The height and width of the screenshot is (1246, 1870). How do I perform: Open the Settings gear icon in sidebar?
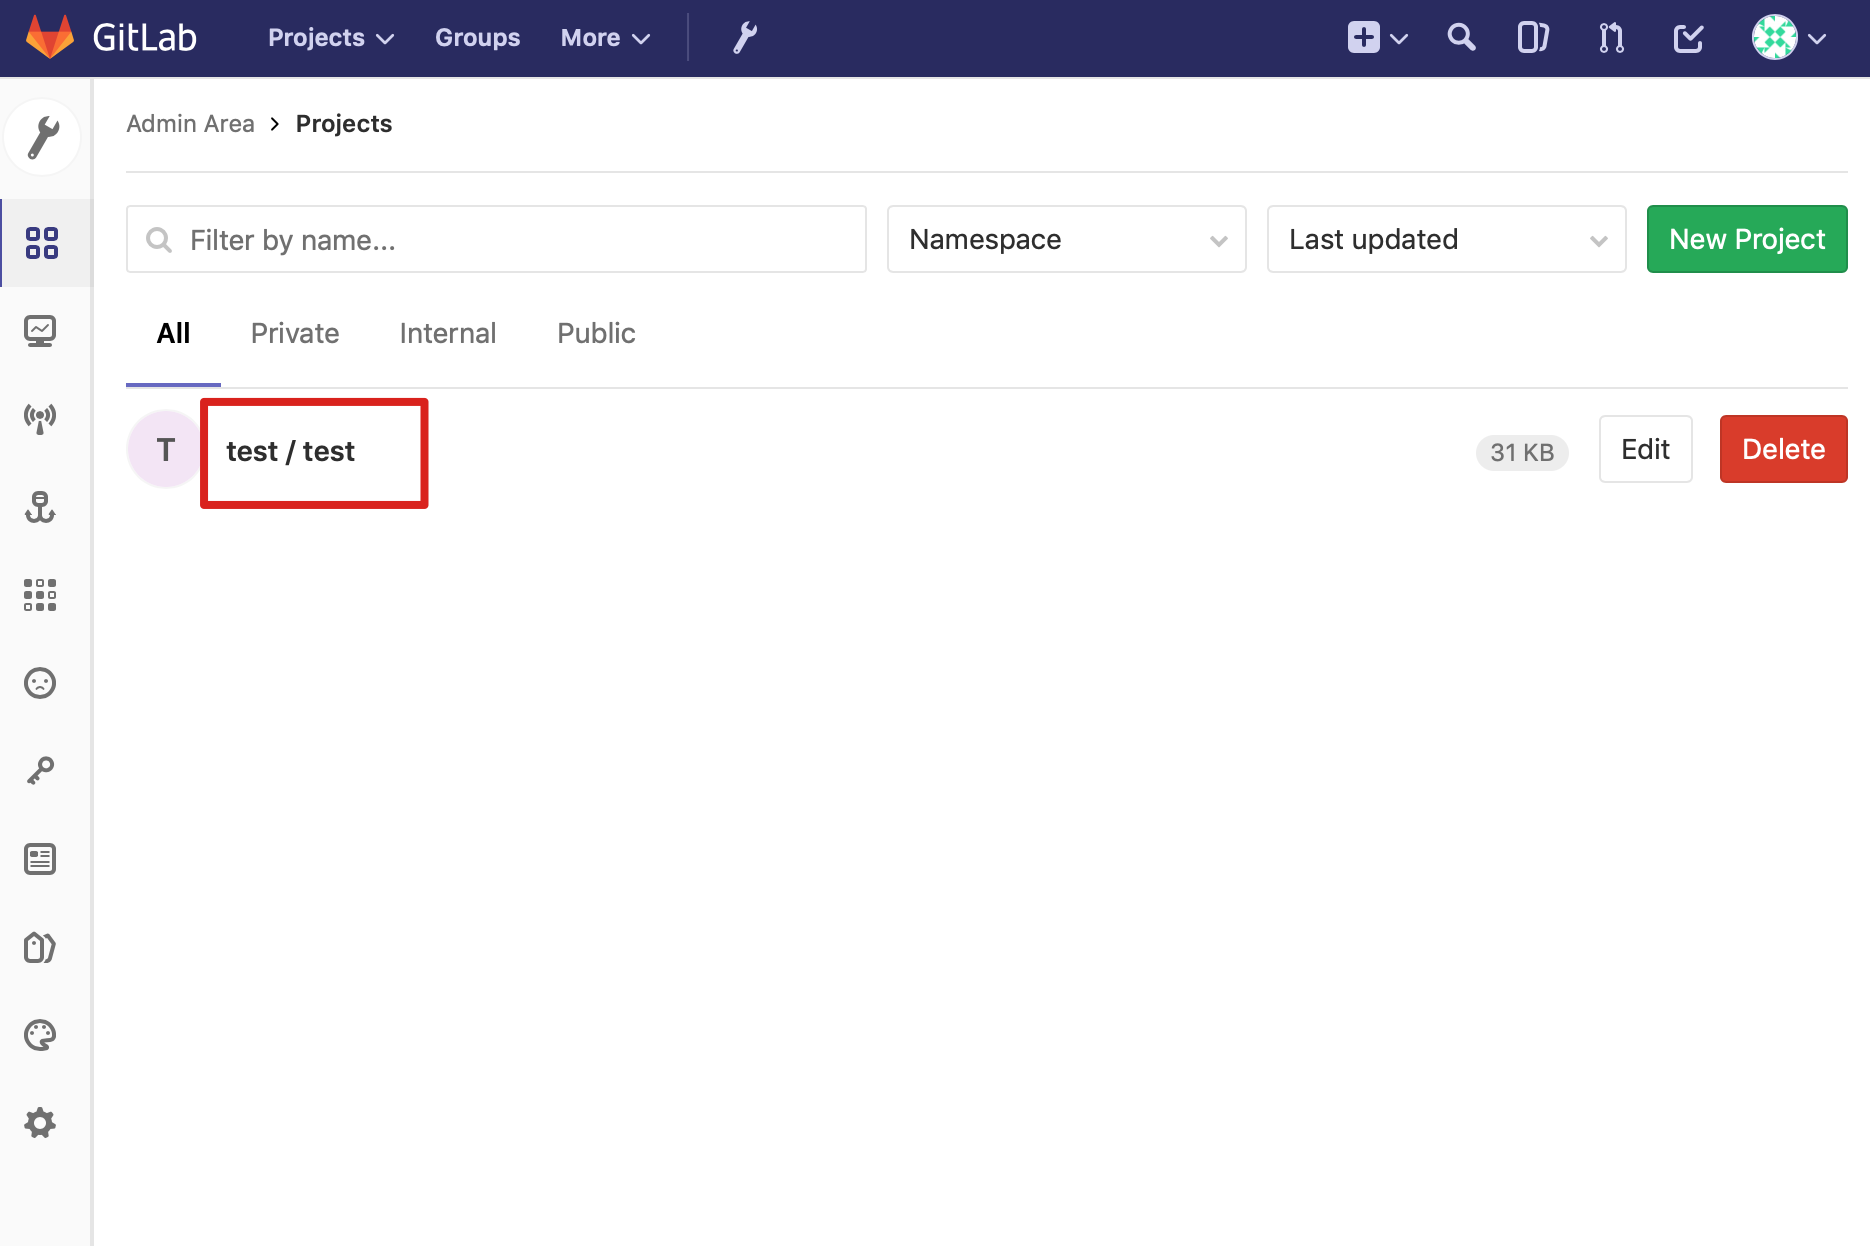pos(40,1123)
